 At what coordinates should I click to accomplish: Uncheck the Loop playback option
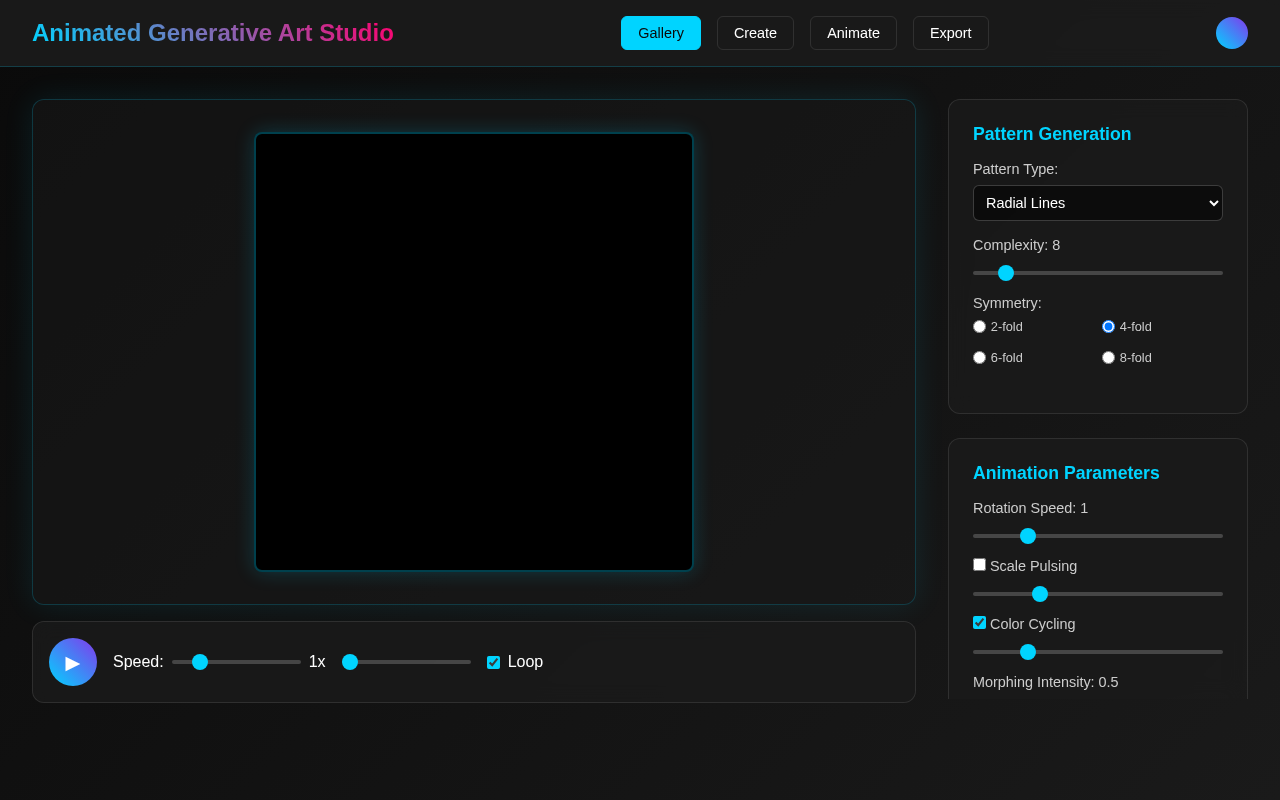(x=493, y=661)
